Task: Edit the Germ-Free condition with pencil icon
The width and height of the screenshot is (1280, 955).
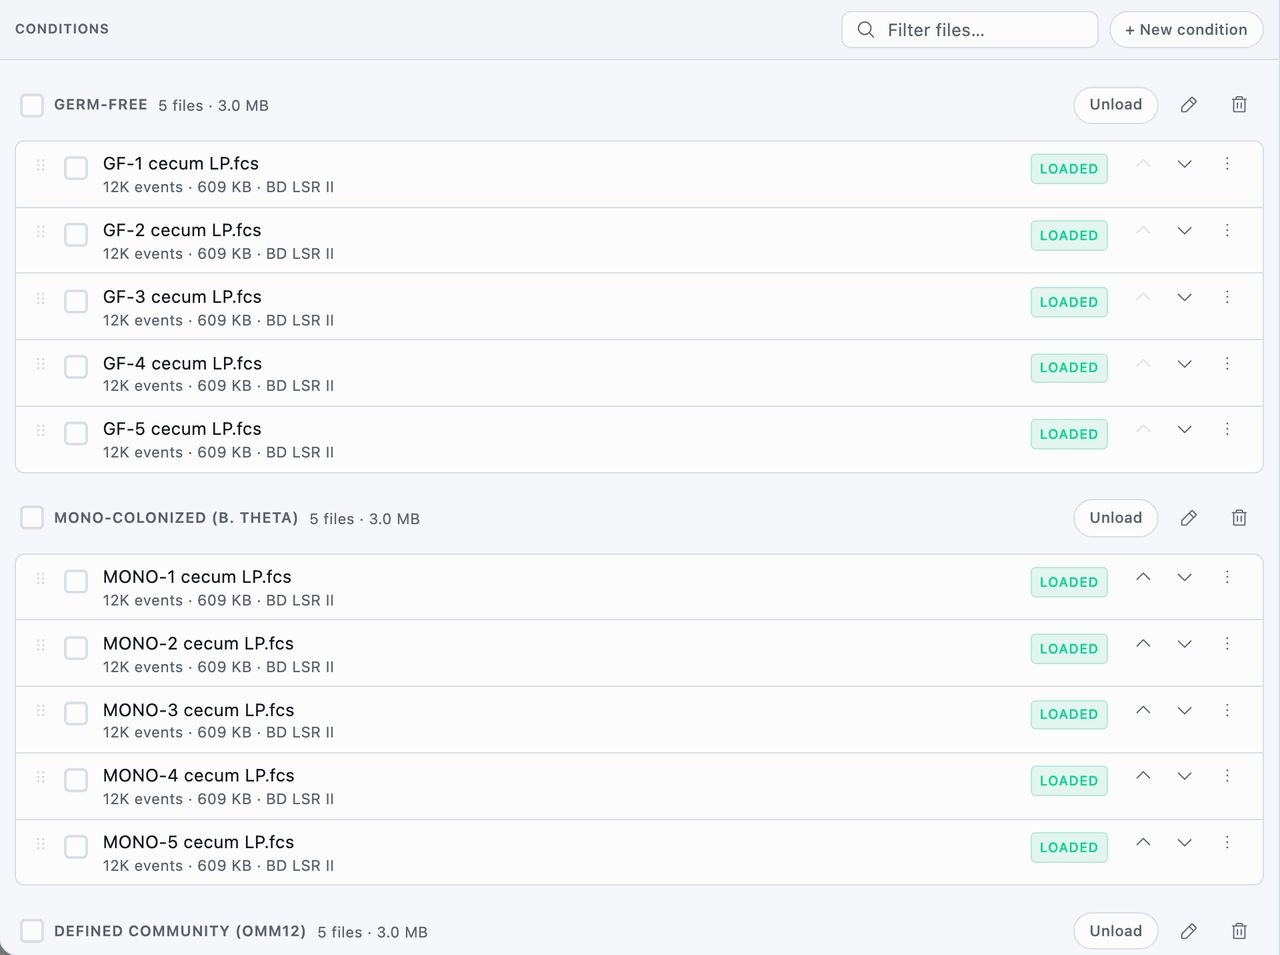Action: [x=1189, y=105]
